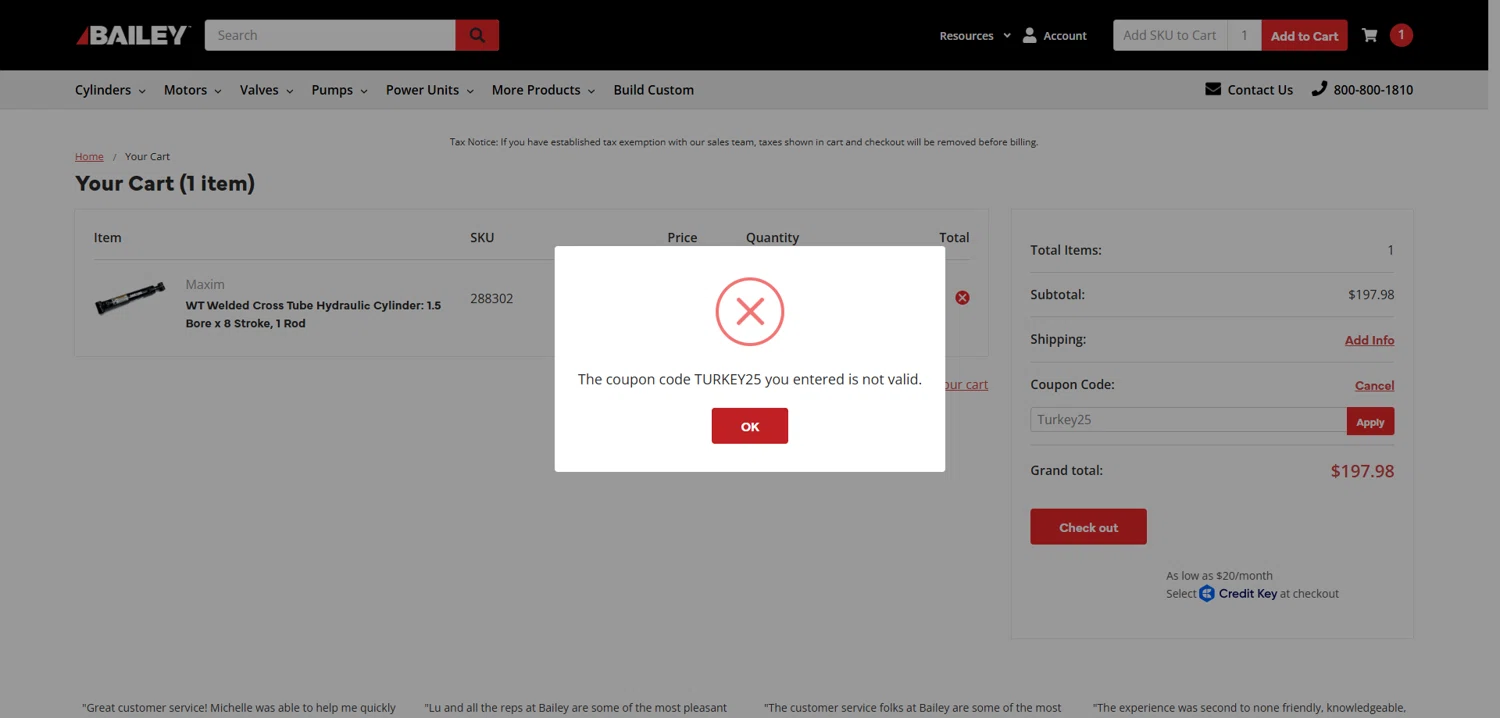The width and height of the screenshot is (1500, 718).
Task: Click the Tax Notice text
Action: [x=744, y=142]
